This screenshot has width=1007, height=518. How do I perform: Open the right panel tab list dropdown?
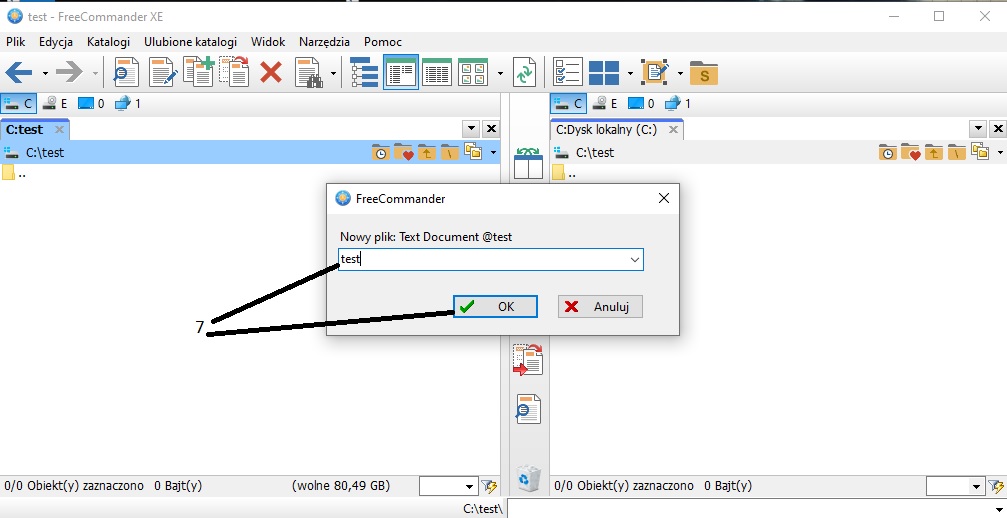pyautogui.click(x=978, y=129)
